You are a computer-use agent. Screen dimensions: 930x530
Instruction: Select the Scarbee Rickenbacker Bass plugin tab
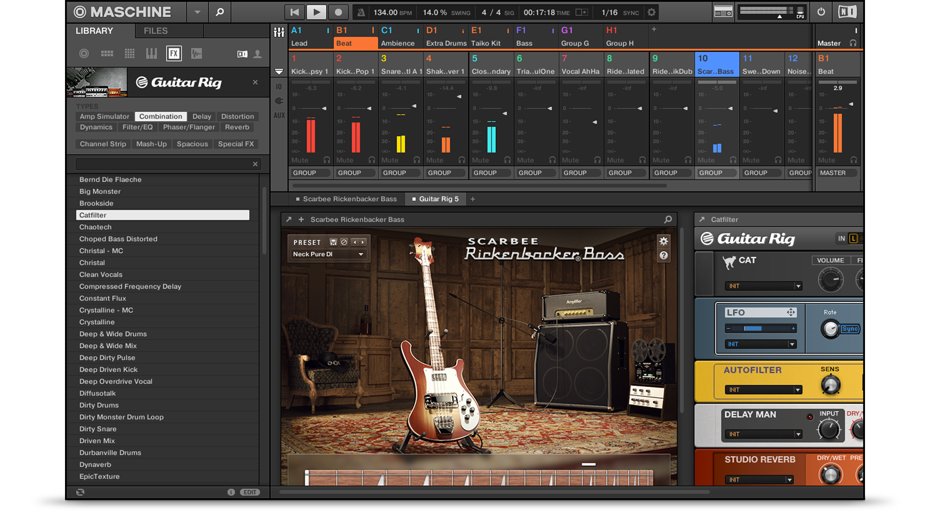click(349, 199)
